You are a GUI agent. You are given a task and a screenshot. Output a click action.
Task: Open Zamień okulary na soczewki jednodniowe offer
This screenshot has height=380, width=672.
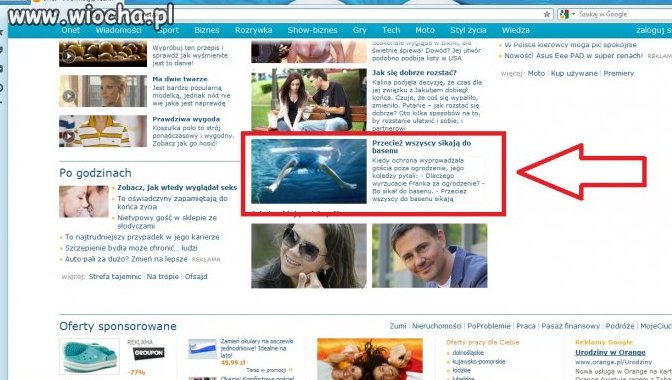click(257, 348)
